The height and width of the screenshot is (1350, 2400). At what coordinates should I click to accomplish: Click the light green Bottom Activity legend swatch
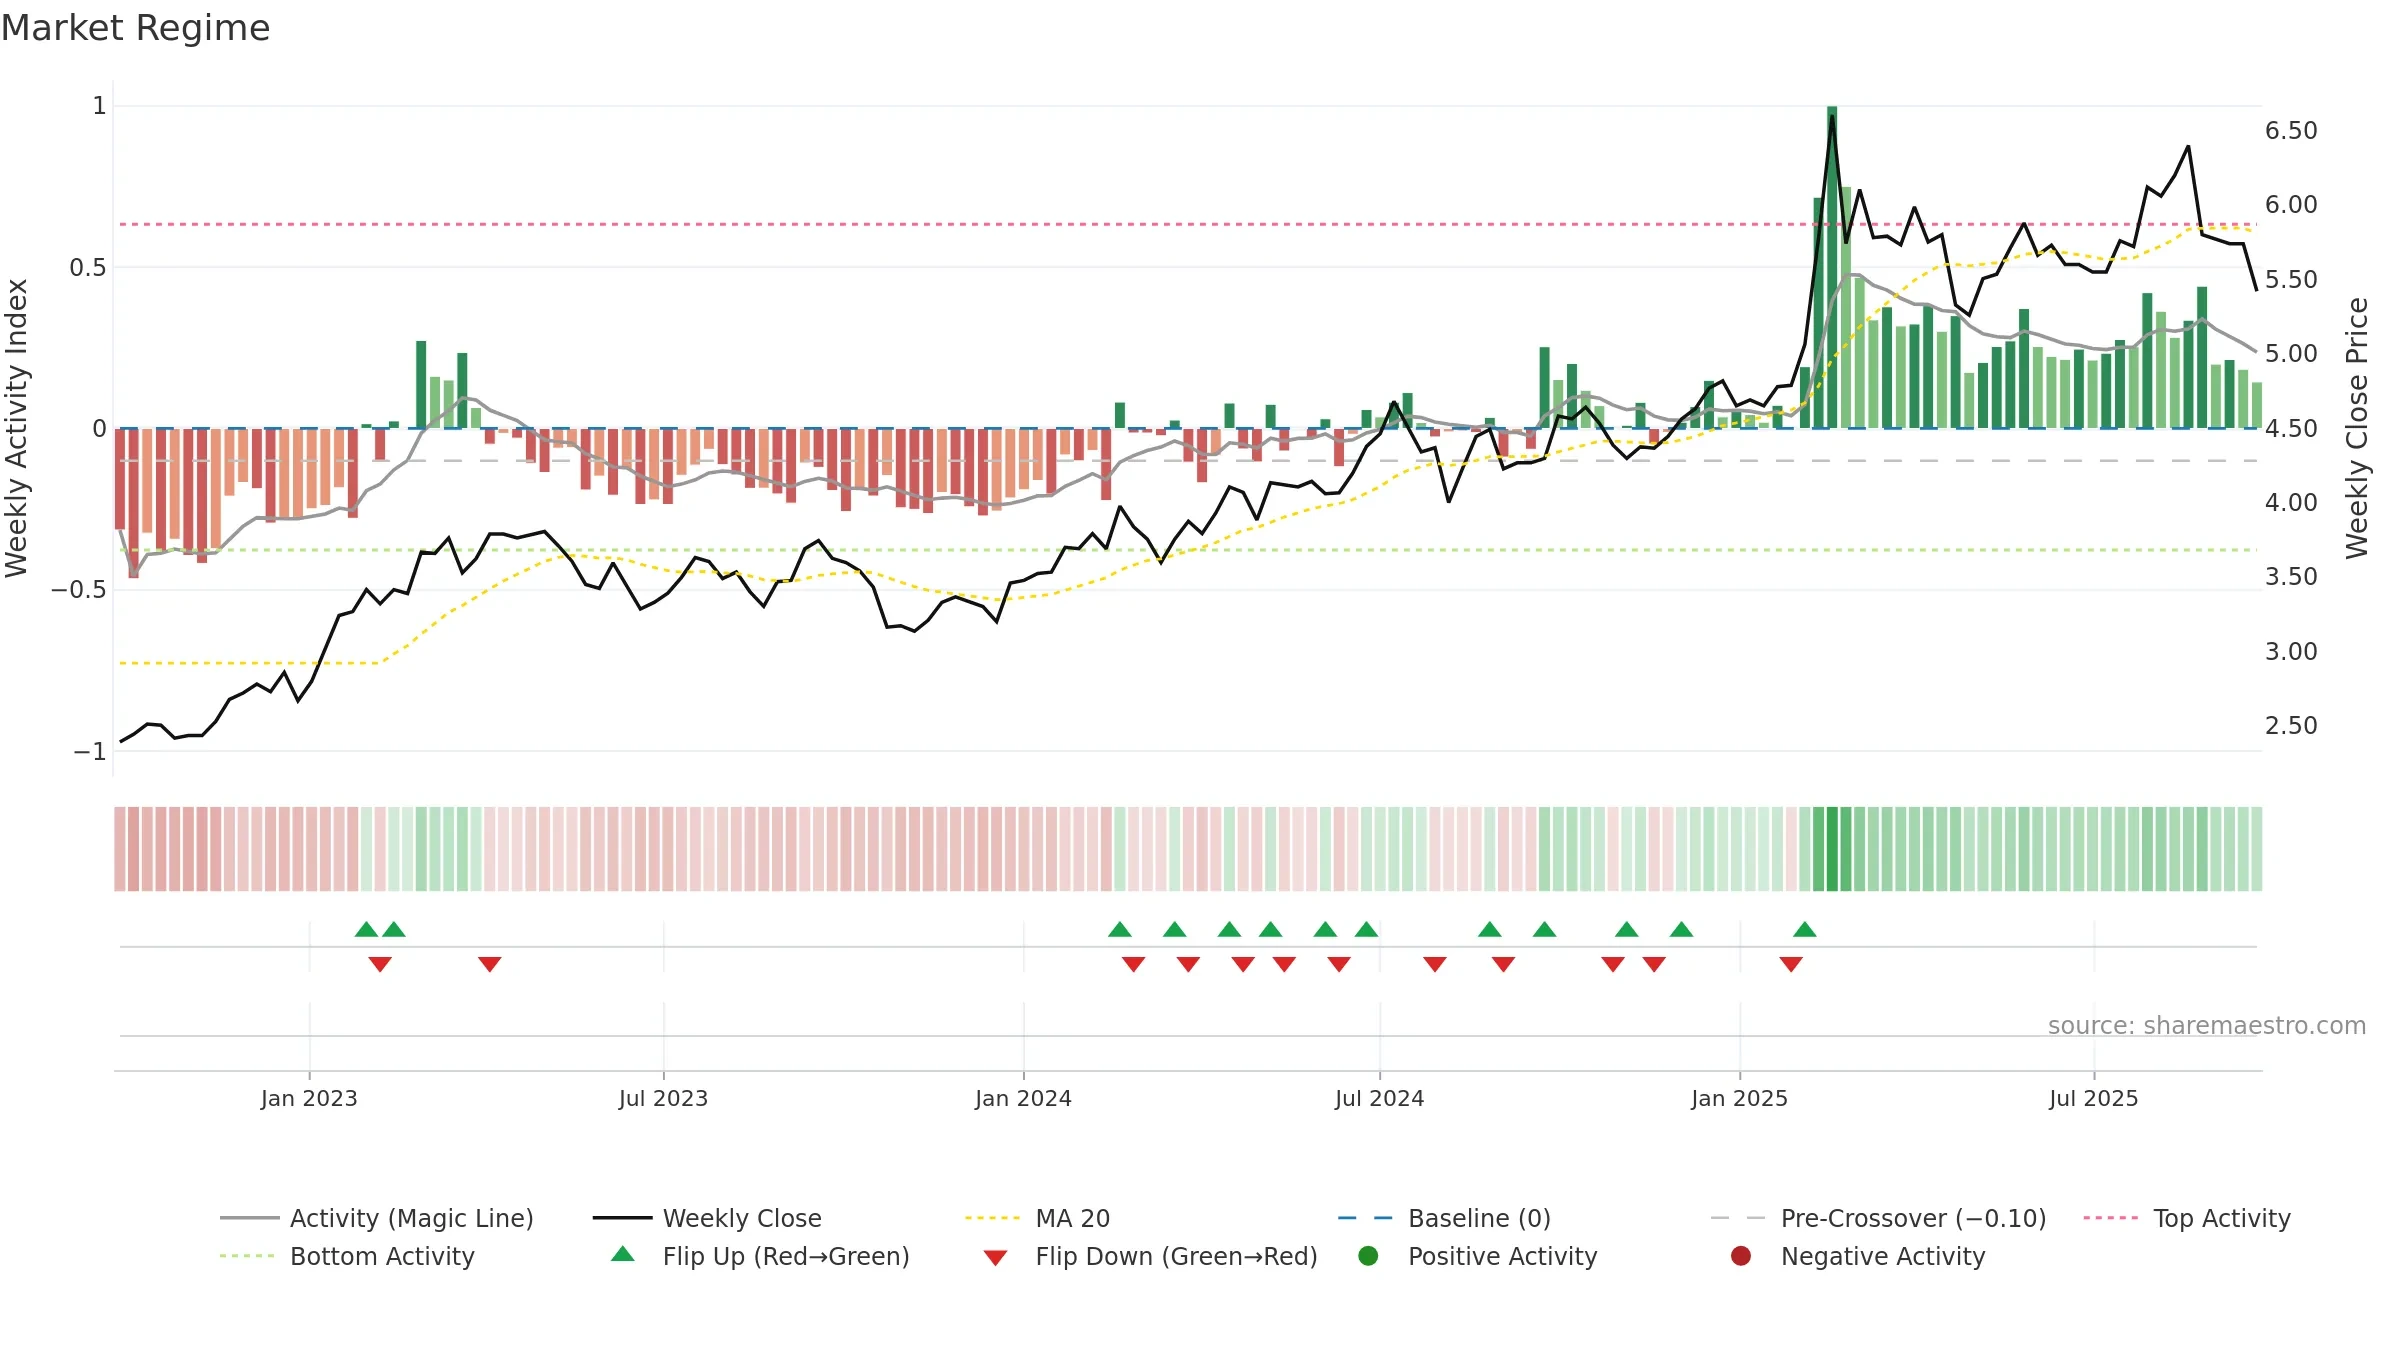tap(247, 1256)
